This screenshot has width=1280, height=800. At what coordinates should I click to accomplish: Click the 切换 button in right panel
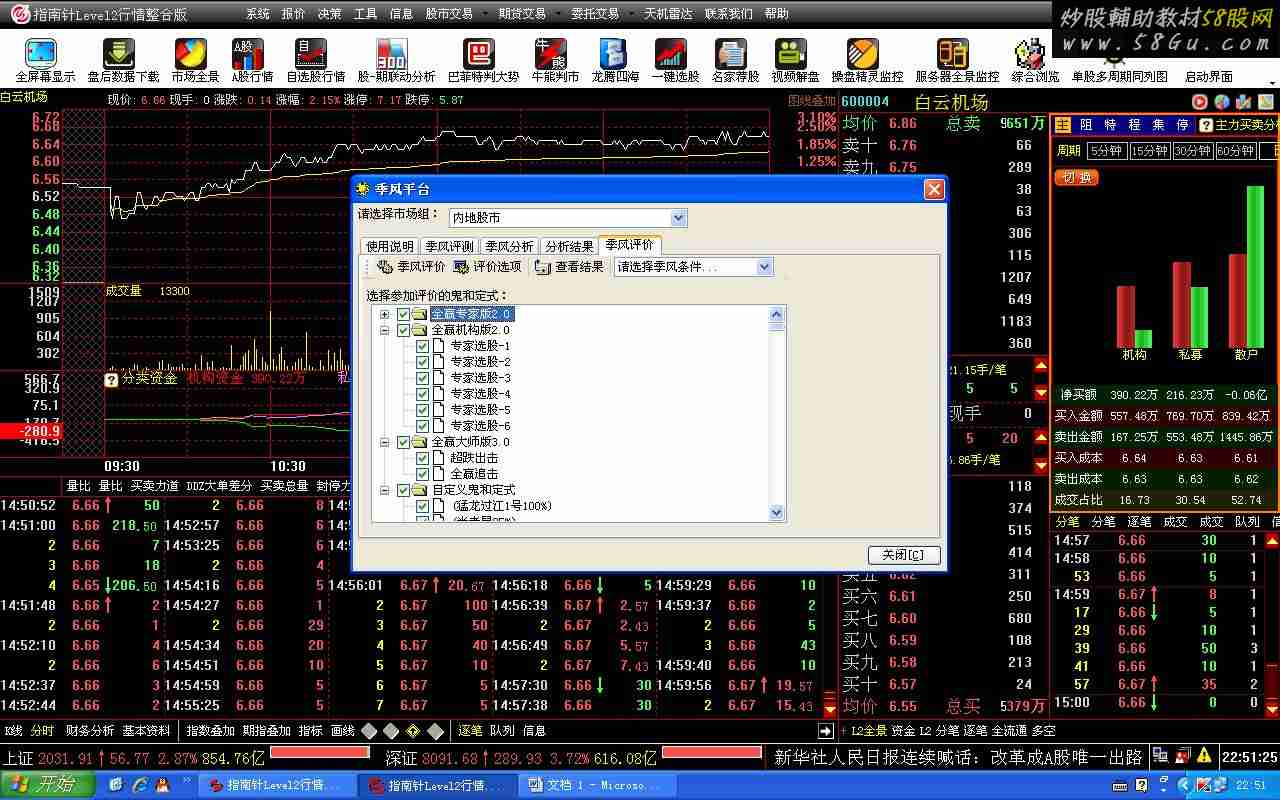click(x=1075, y=178)
